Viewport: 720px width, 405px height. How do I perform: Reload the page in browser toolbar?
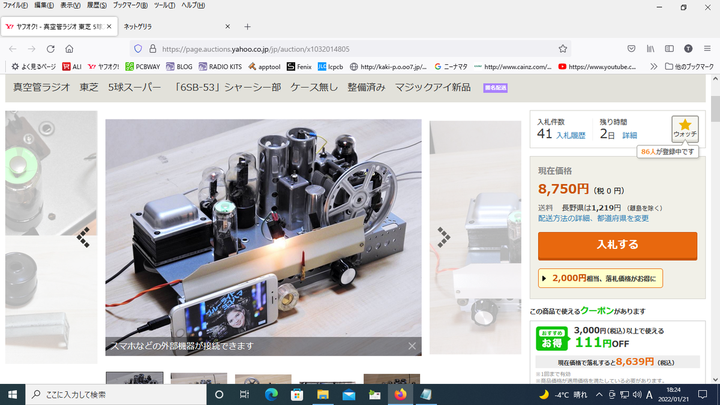[x=50, y=48]
